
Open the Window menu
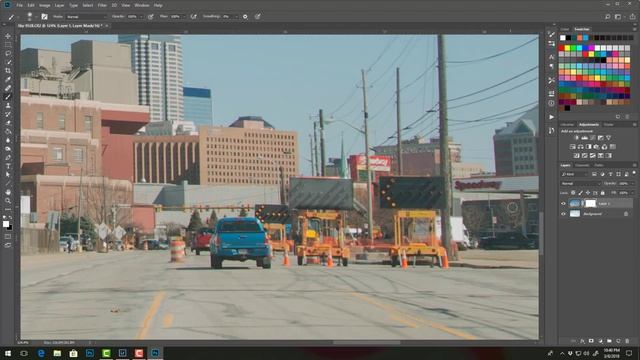click(142, 5)
